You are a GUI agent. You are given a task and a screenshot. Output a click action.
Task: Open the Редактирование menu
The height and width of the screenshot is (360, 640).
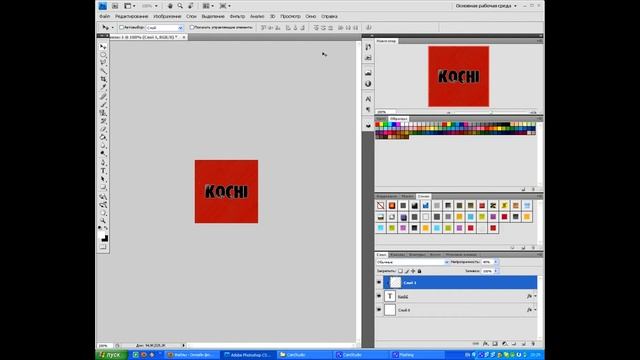pos(131,16)
